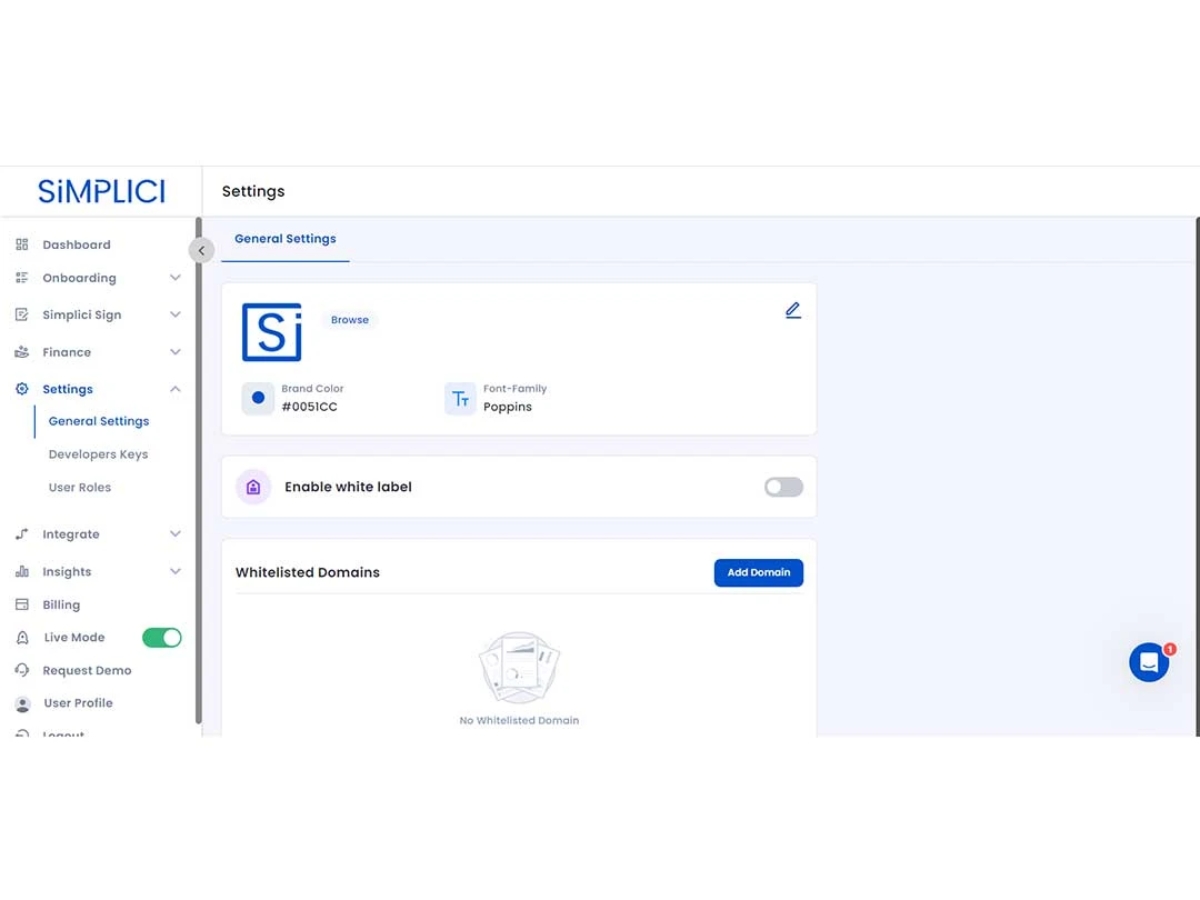
Task: Turn off the Live Mode switch
Action: tap(162, 638)
